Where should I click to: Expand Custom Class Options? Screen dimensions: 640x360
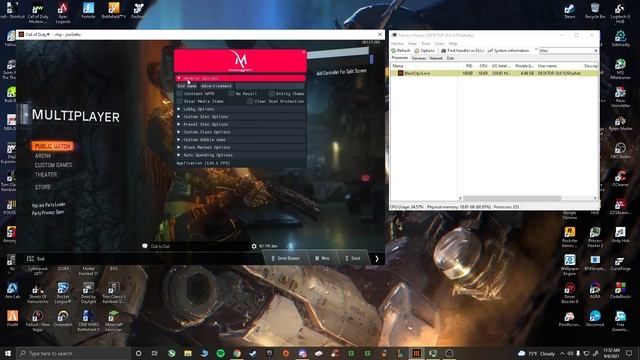pyautogui.click(x=240, y=132)
